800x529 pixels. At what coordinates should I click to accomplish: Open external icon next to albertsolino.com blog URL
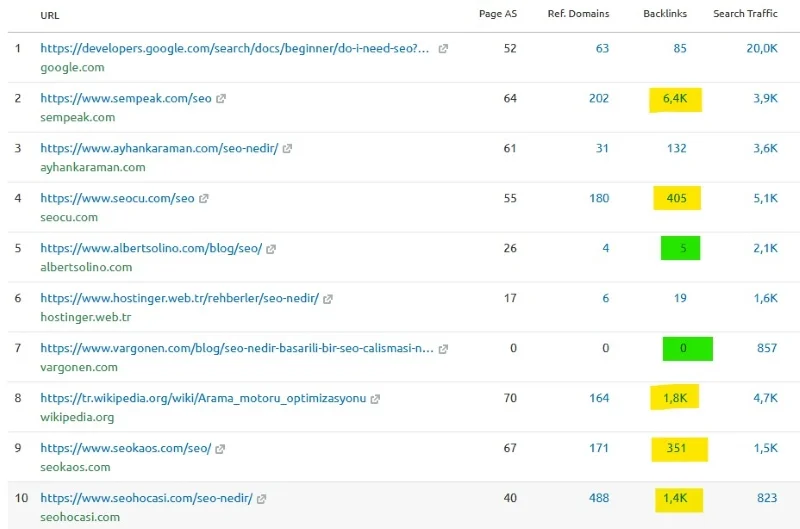(x=271, y=249)
